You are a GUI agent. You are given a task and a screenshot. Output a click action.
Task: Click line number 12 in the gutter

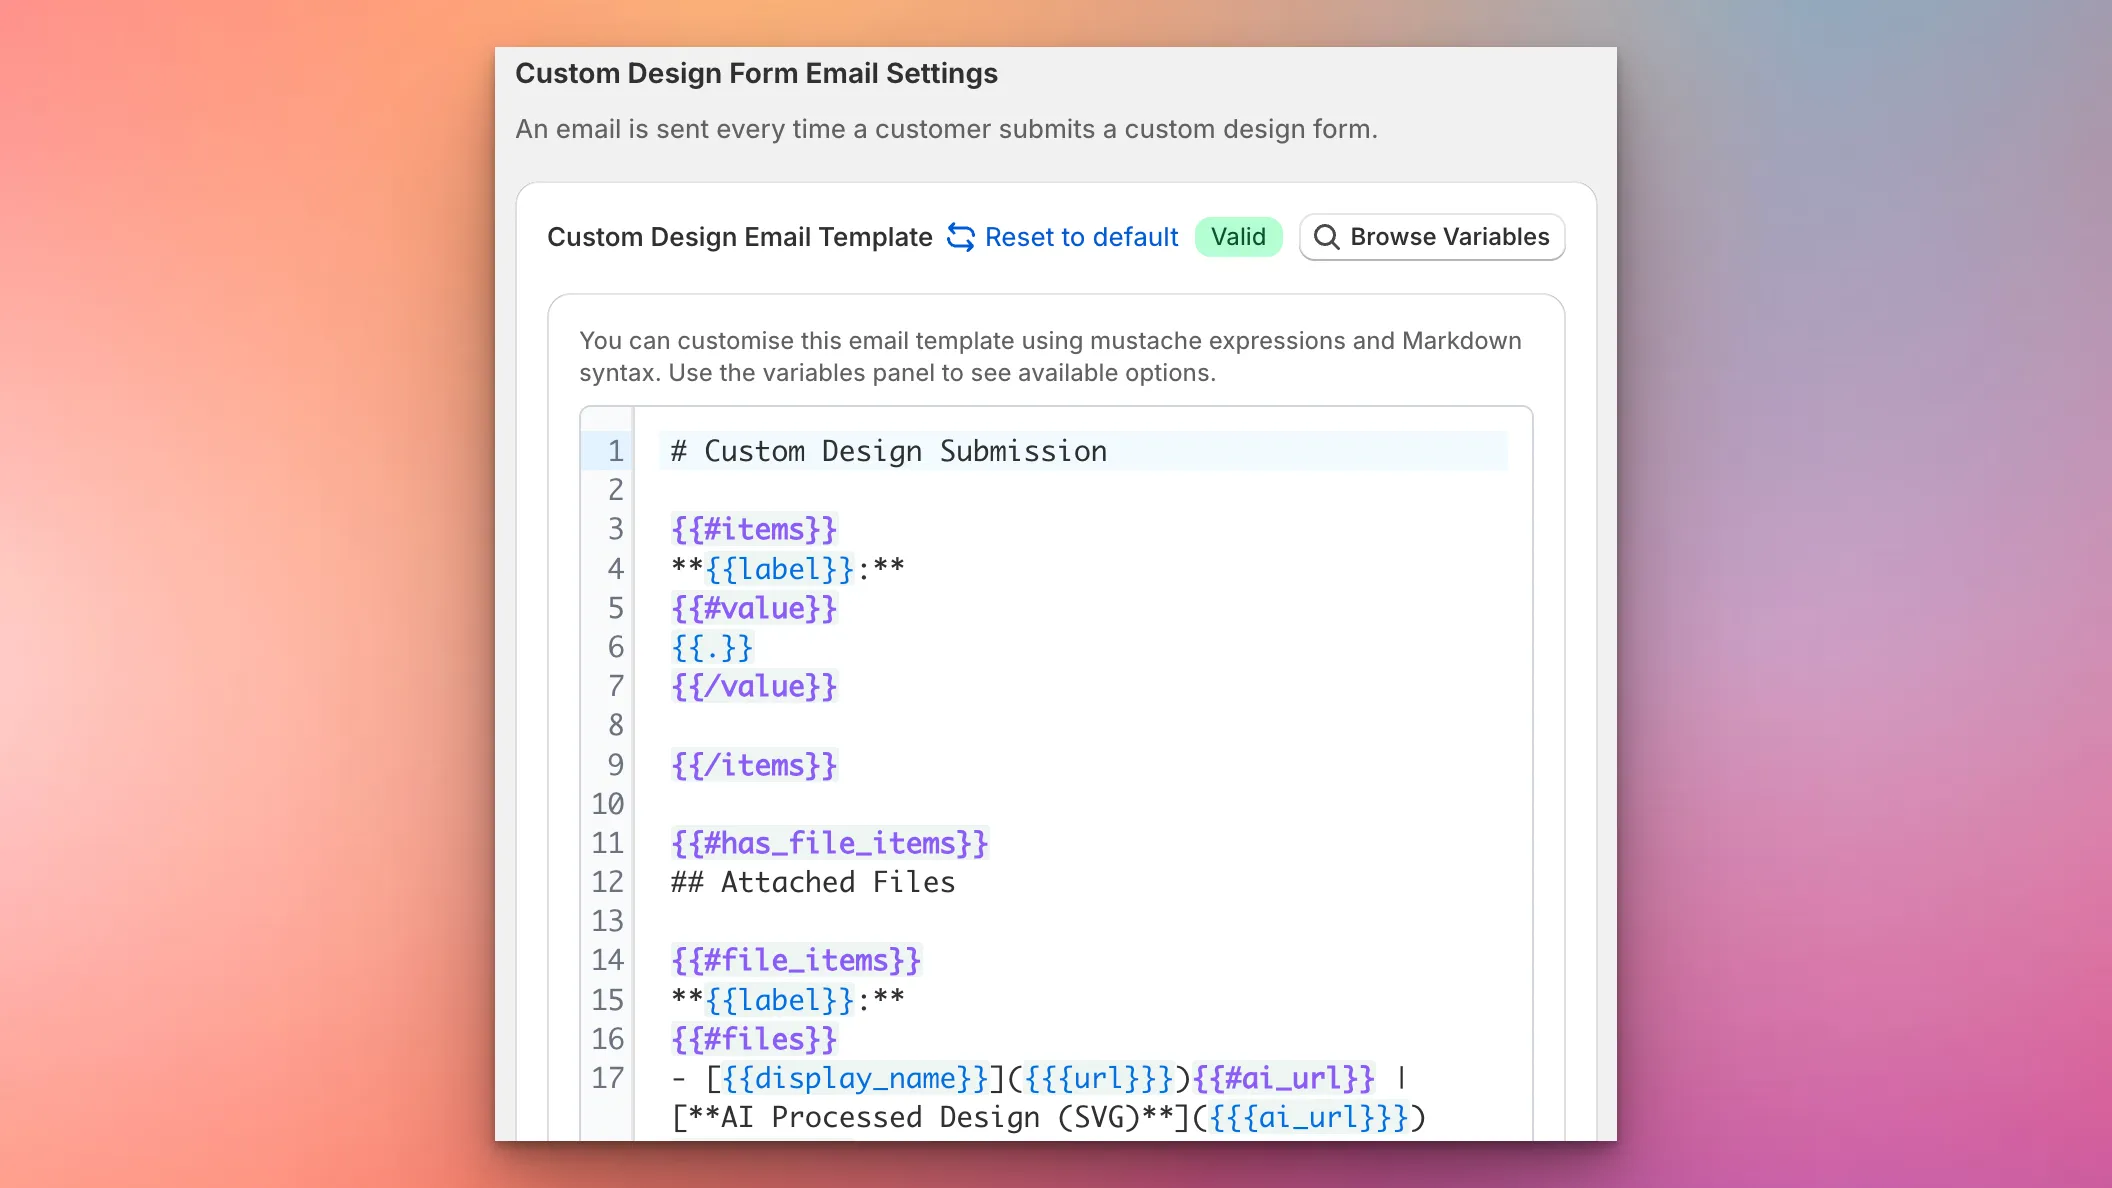click(x=606, y=882)
